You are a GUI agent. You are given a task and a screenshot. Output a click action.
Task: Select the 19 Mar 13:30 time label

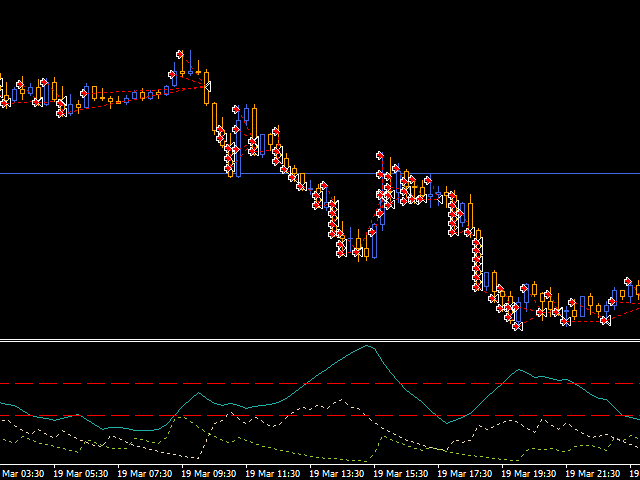340,473
